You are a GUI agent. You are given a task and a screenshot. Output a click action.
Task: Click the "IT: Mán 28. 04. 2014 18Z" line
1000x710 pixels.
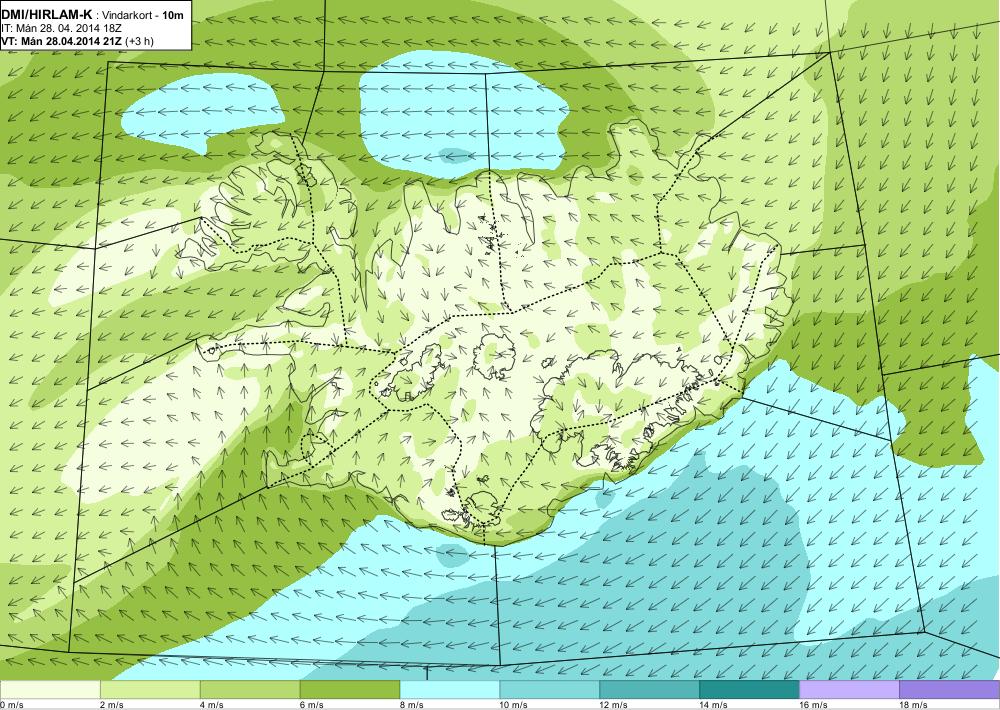pyautogui.click(x=62, y=28)
